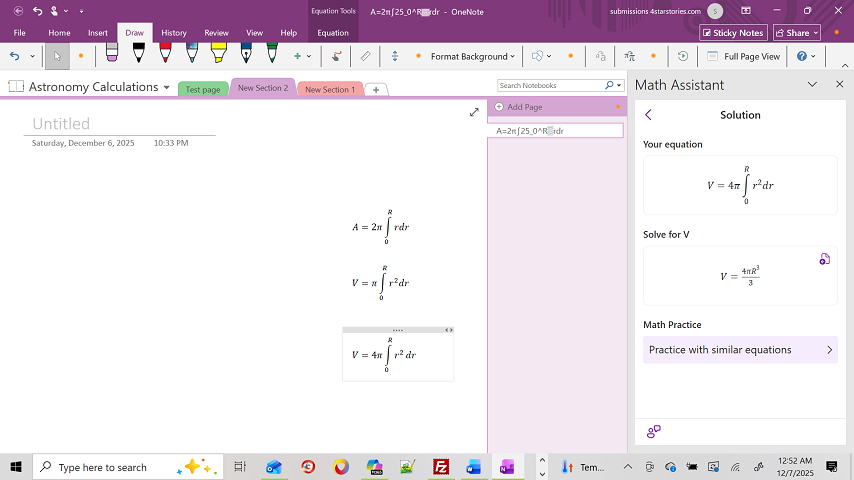The height and width of the screenshot is (480, 854).
Task: Click the Ink to Math icon
Action: (629, 56)
